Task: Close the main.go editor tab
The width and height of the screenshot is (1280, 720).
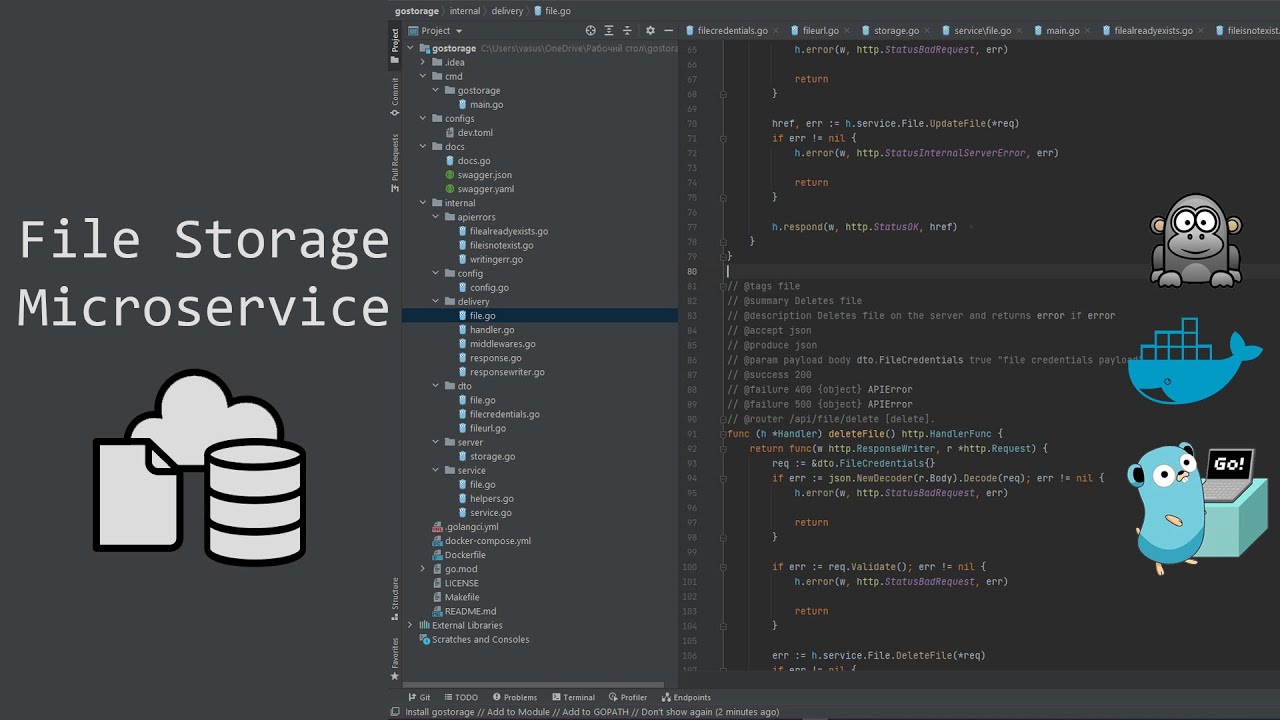Action: click(1089, 31)
